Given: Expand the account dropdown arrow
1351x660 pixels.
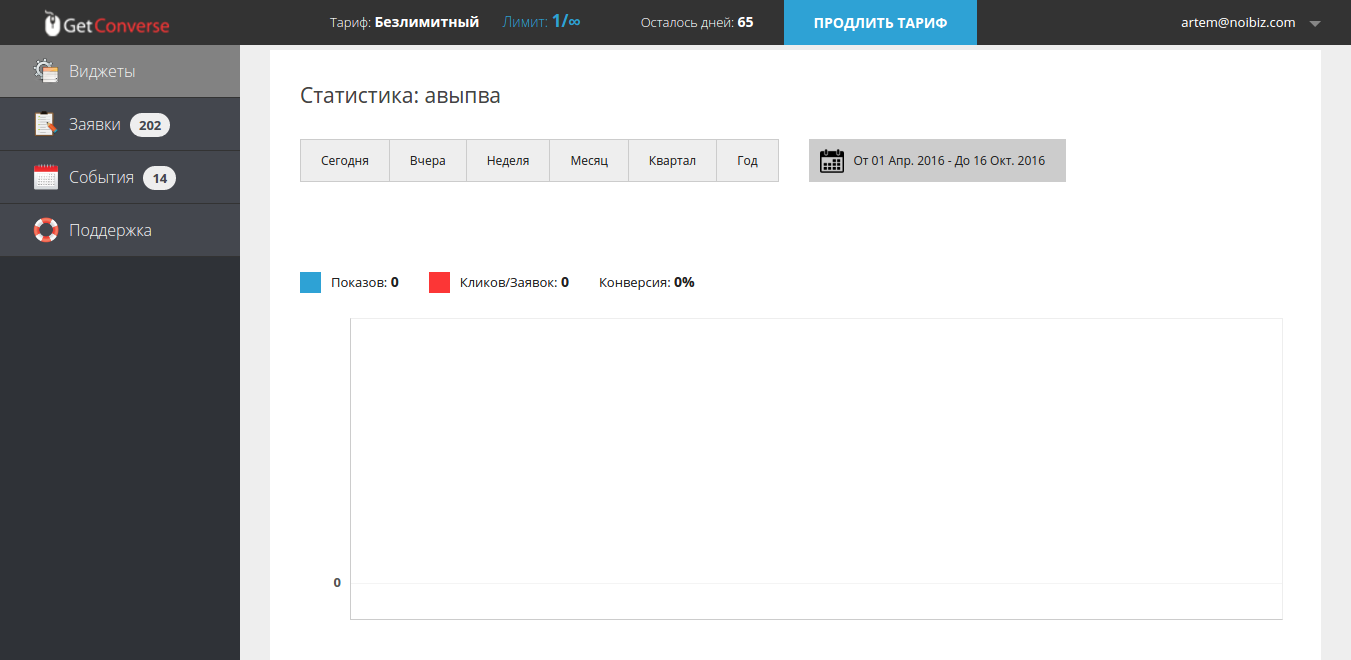Looking at the screenshot, I should click(1315, 23).
